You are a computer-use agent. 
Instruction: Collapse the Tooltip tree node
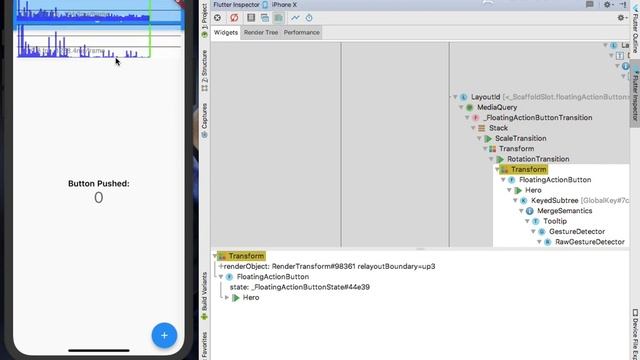527,221
